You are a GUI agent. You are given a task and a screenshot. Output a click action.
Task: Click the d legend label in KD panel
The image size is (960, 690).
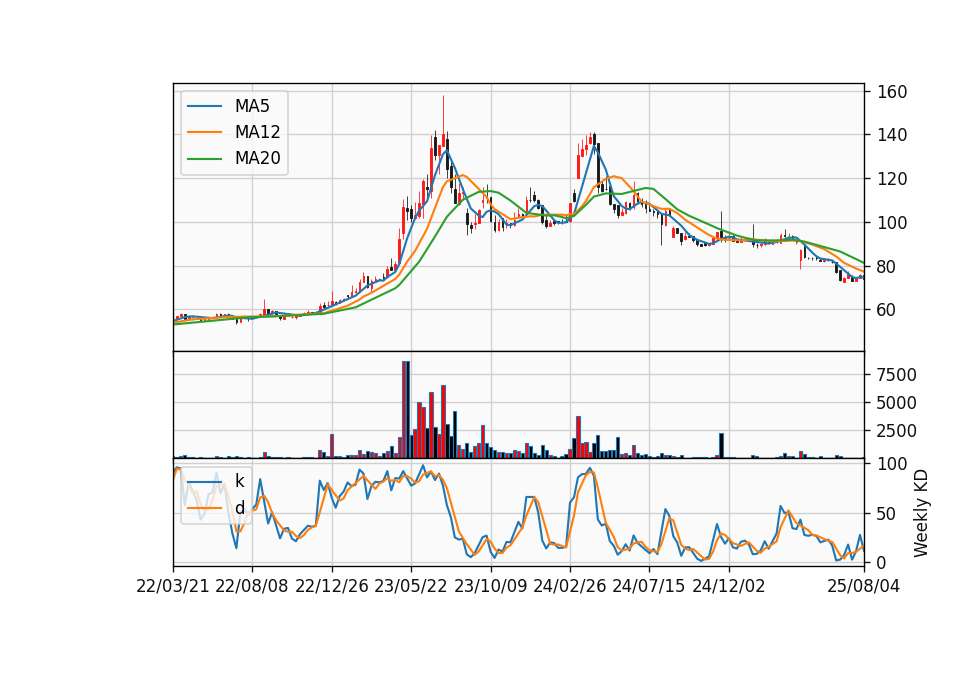click(x=239, y=508)
